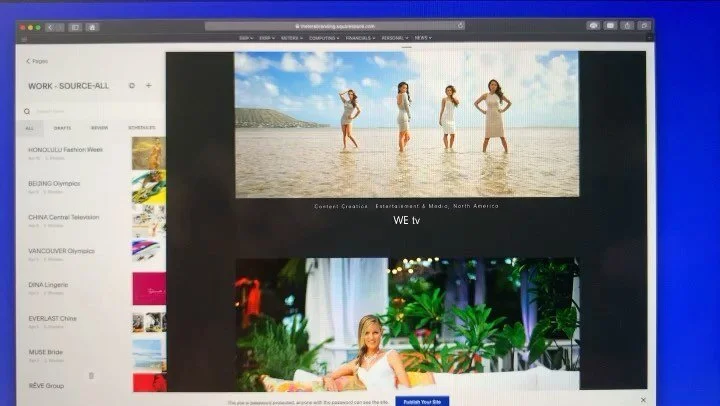Click the Safari address bar
The height and width of the screenshot is (406, 720).
pyautogui.click(x=334, y=26)
